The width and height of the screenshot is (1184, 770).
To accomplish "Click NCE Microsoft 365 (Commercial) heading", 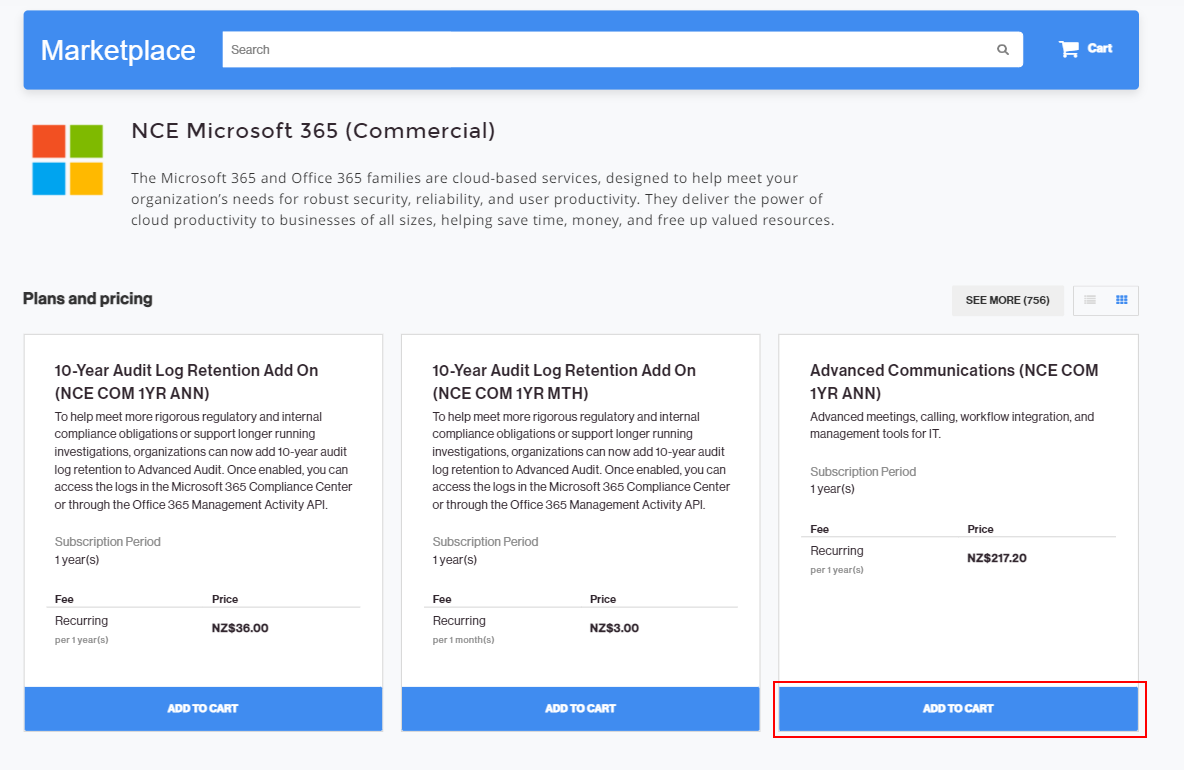I will 313,131.
